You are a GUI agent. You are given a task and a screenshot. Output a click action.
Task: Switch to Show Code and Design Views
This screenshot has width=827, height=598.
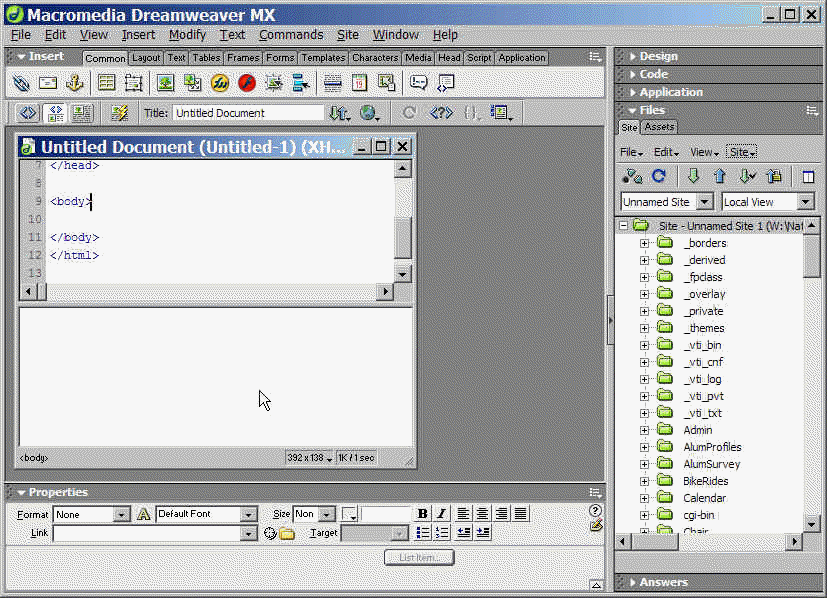(x=55, y=113)
